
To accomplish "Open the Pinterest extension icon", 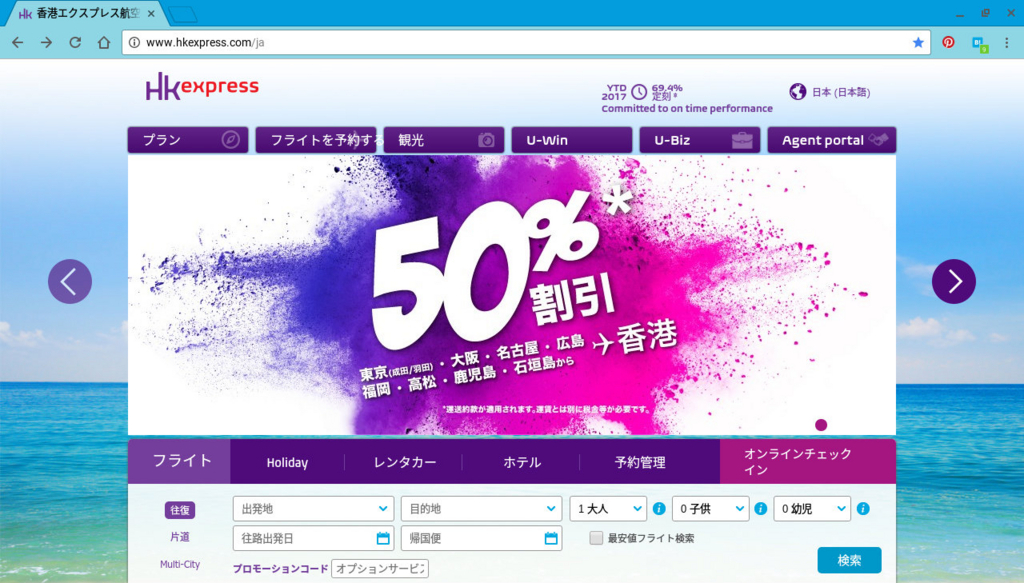I will tap(948, 42).
